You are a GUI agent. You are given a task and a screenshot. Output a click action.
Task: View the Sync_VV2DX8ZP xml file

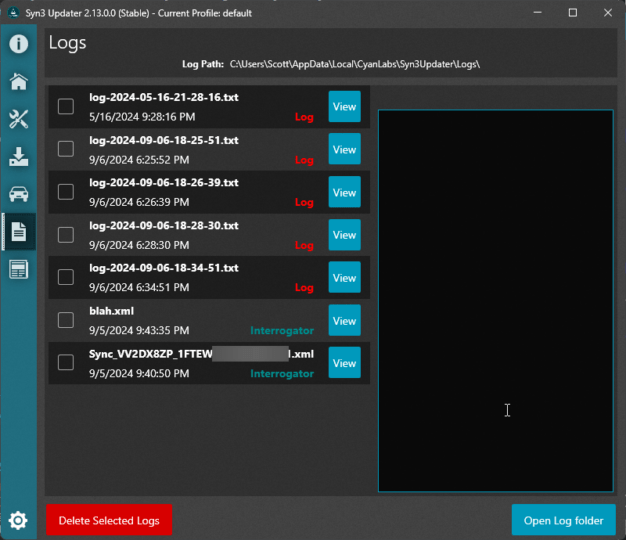coord(345,363)
